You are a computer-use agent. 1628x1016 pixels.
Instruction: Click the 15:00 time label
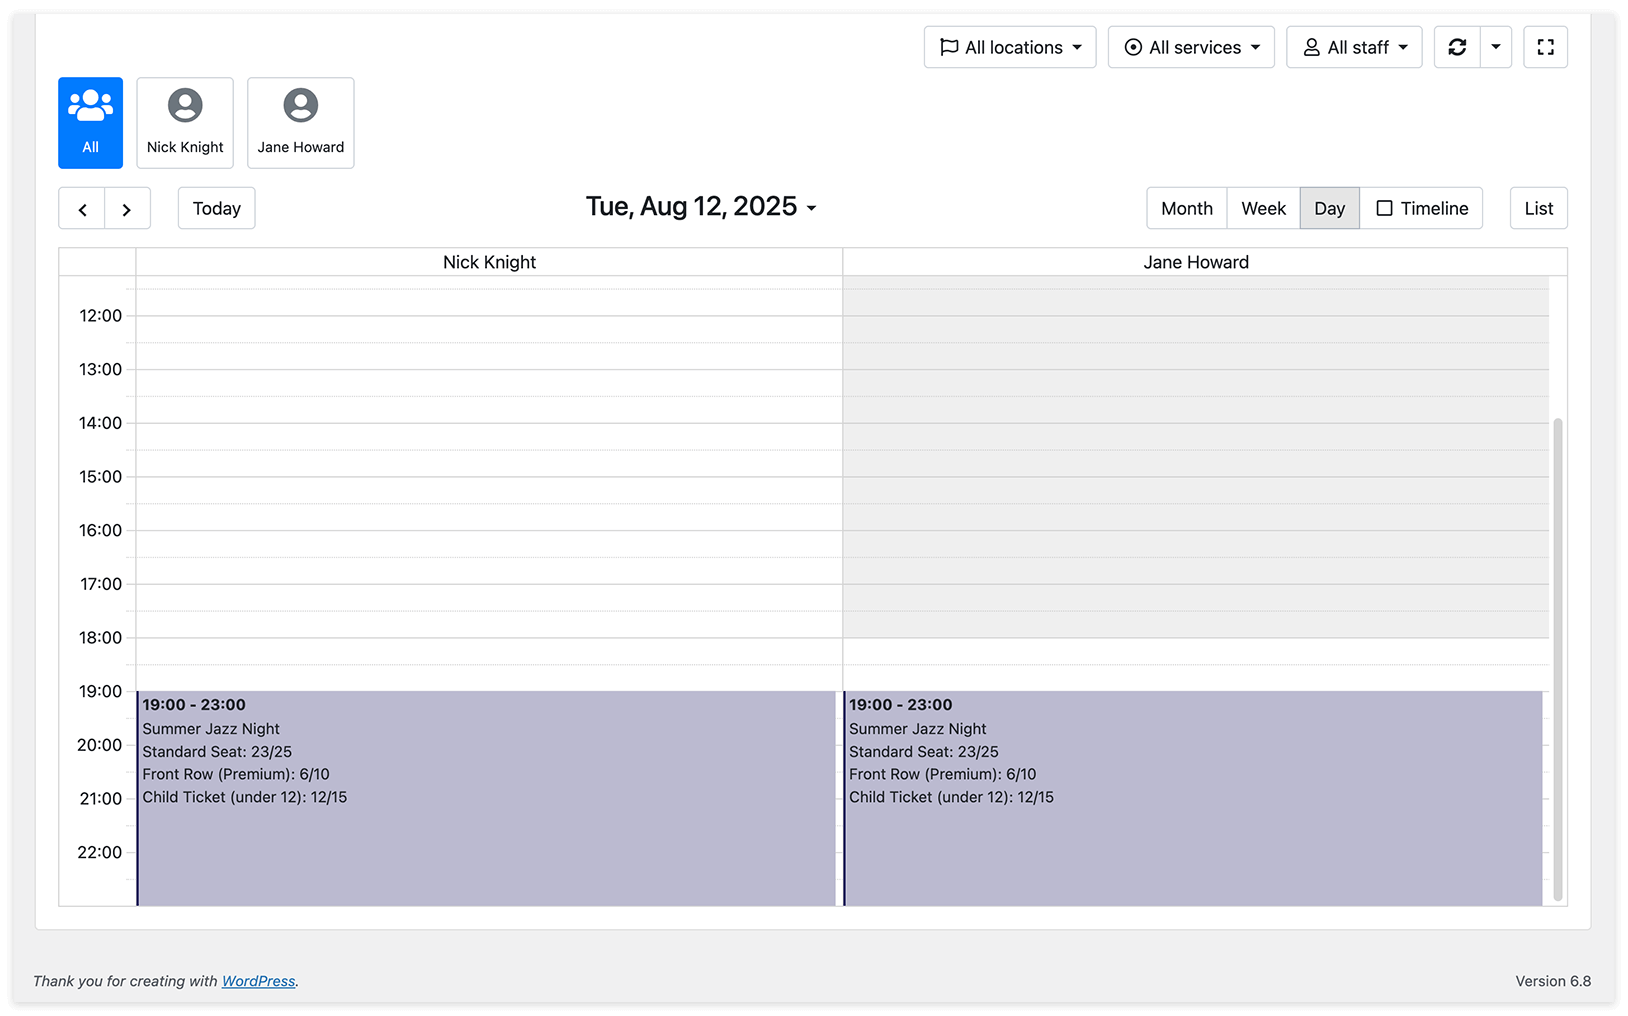click(x=101, y=477)
